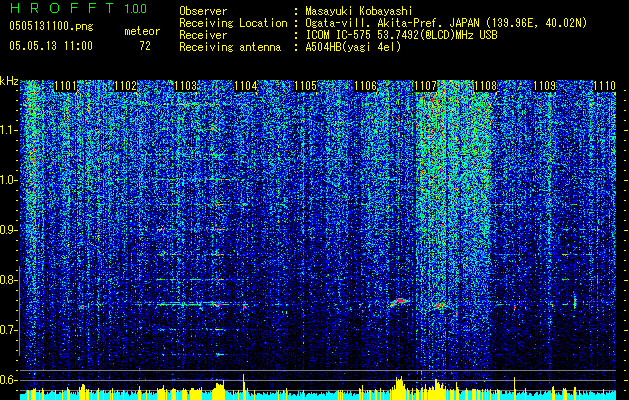
Task: Click the 1.1 frequency axis label
Action: [9, 130]
